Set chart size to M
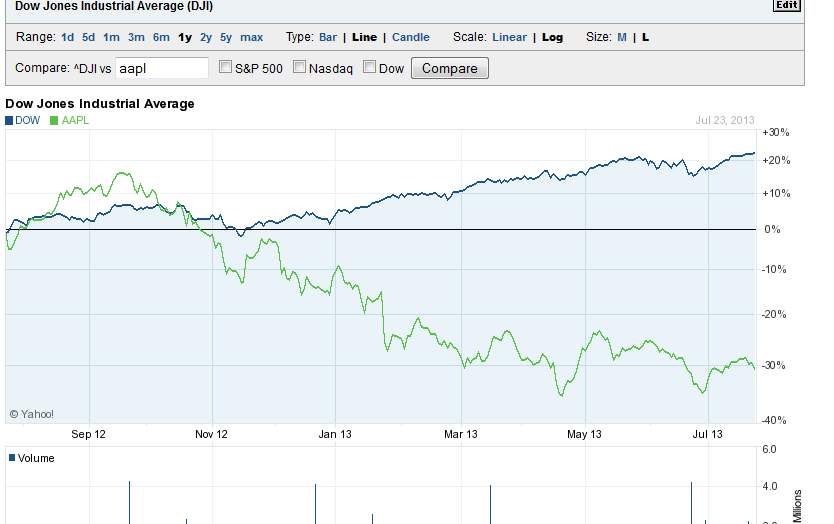The height and width of the screenshot is (524, 834). 622,37
